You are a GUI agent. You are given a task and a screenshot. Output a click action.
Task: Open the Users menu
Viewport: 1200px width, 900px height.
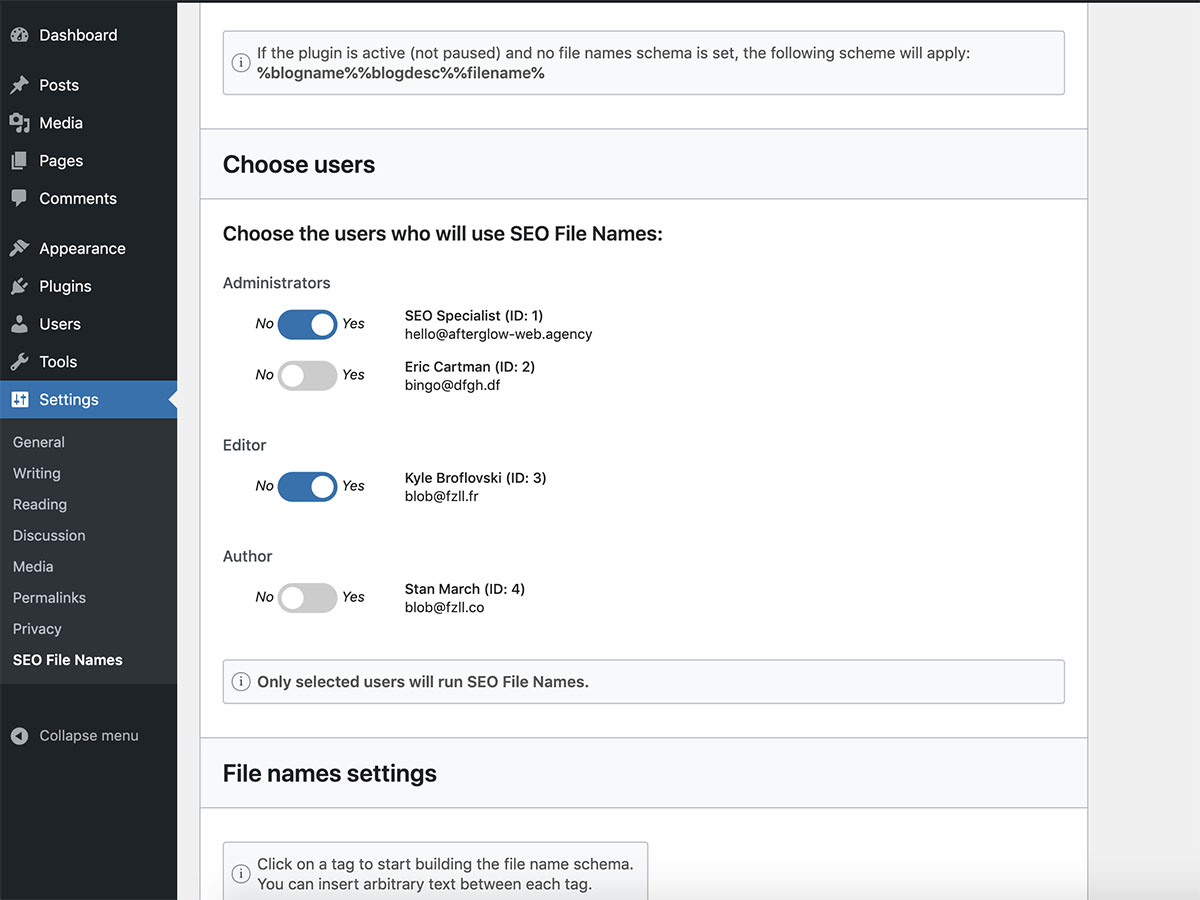88,324
